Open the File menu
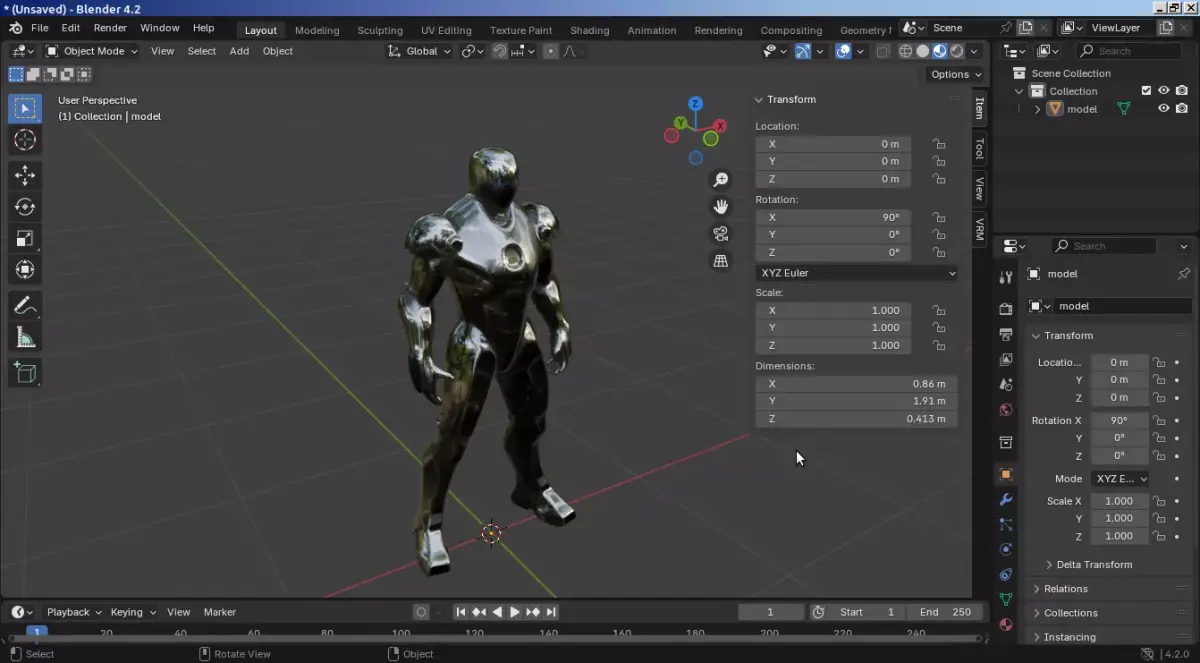This screenshot has width=1200, height=663. [39, 28]
